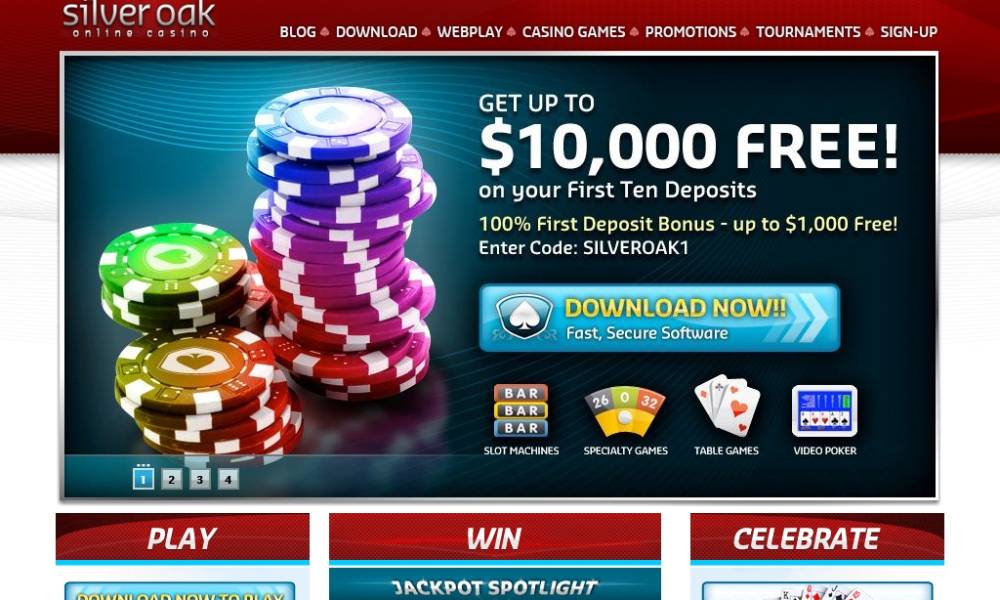
Task: Click the Jackpot Spotlight panel header
Action: pos(495,585)
